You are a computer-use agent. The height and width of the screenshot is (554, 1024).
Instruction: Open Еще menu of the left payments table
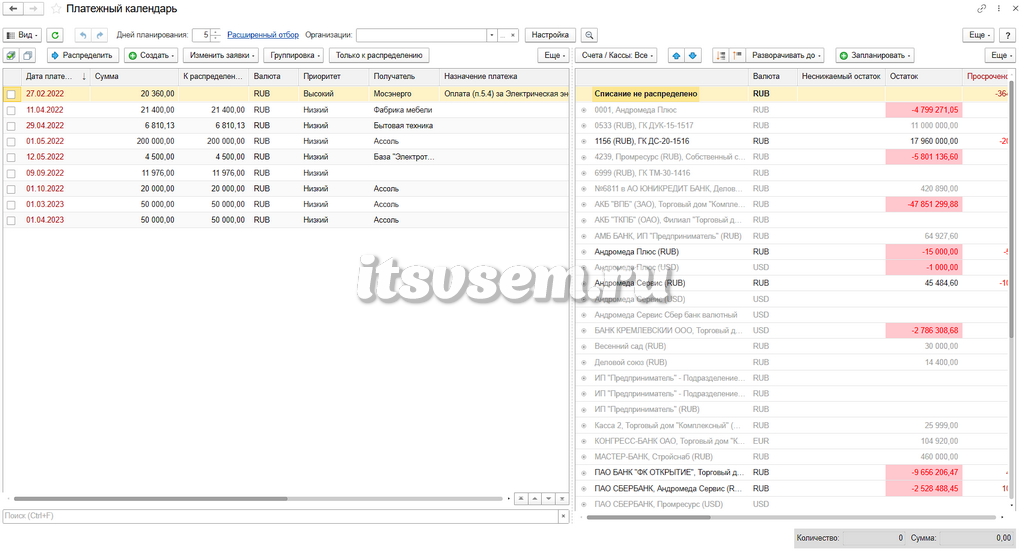[554, 56]
